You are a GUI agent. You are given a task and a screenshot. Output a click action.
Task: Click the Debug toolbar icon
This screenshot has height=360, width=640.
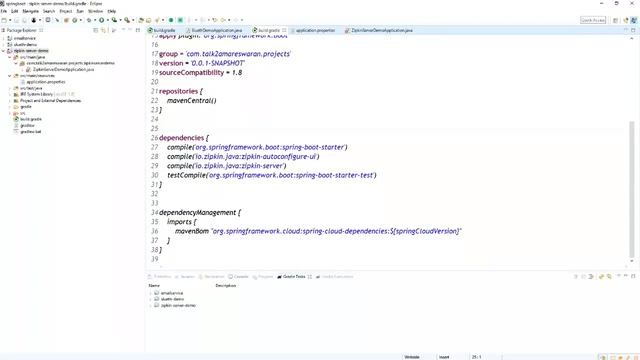point(89,20)
